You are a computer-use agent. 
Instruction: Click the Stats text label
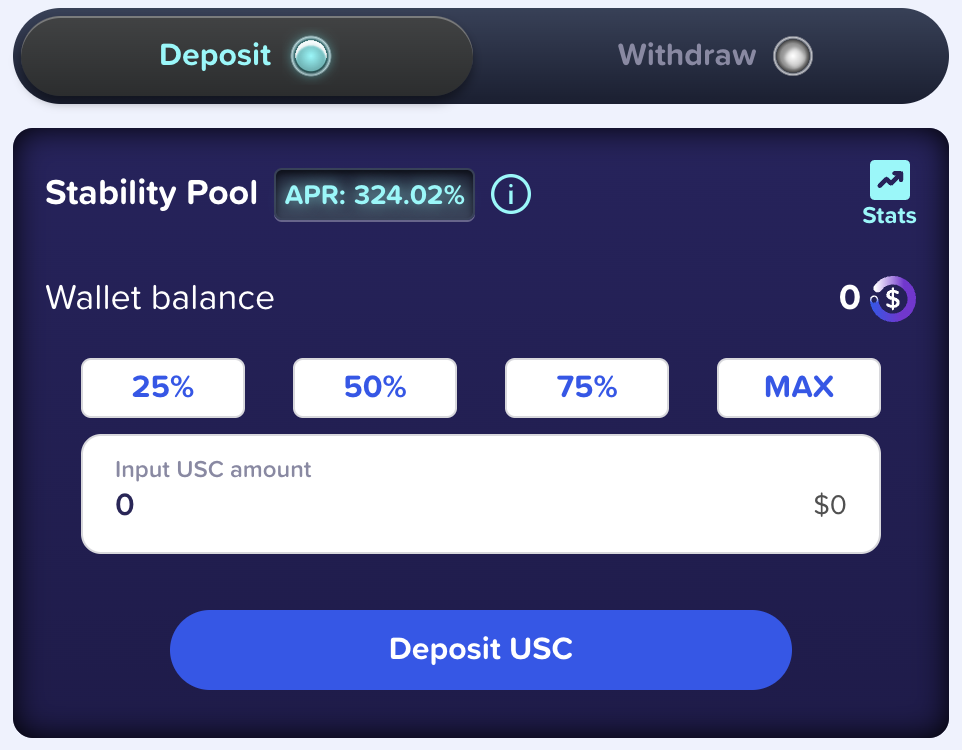(889, 216)
